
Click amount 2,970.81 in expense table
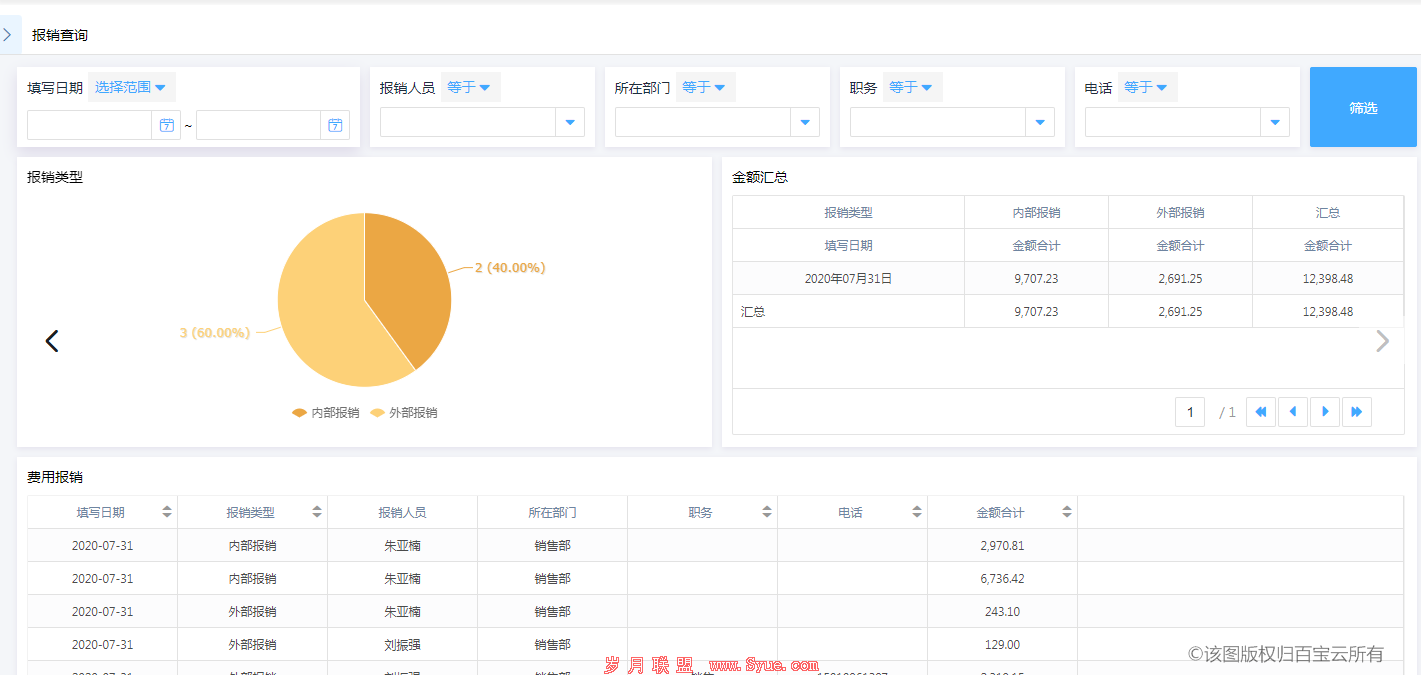(1002, 546)
